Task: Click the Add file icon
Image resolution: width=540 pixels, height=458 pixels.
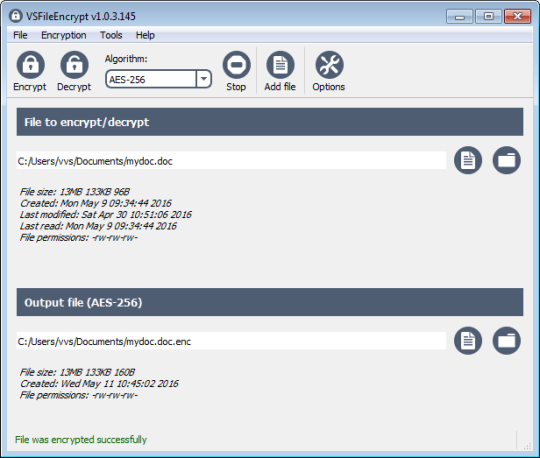Action: [280, 65]
